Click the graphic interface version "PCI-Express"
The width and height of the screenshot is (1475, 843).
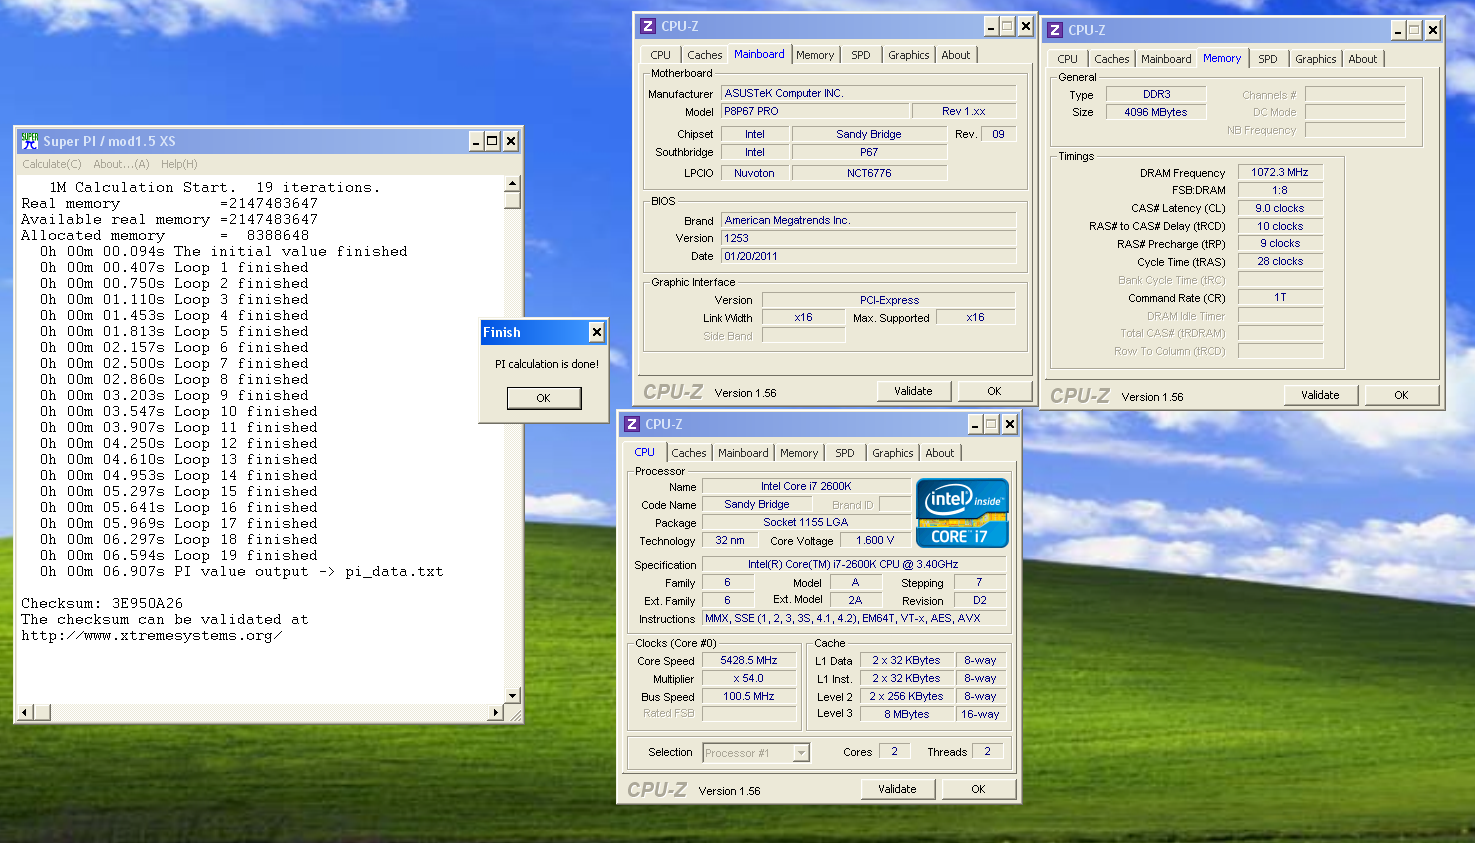pos(889,300)
